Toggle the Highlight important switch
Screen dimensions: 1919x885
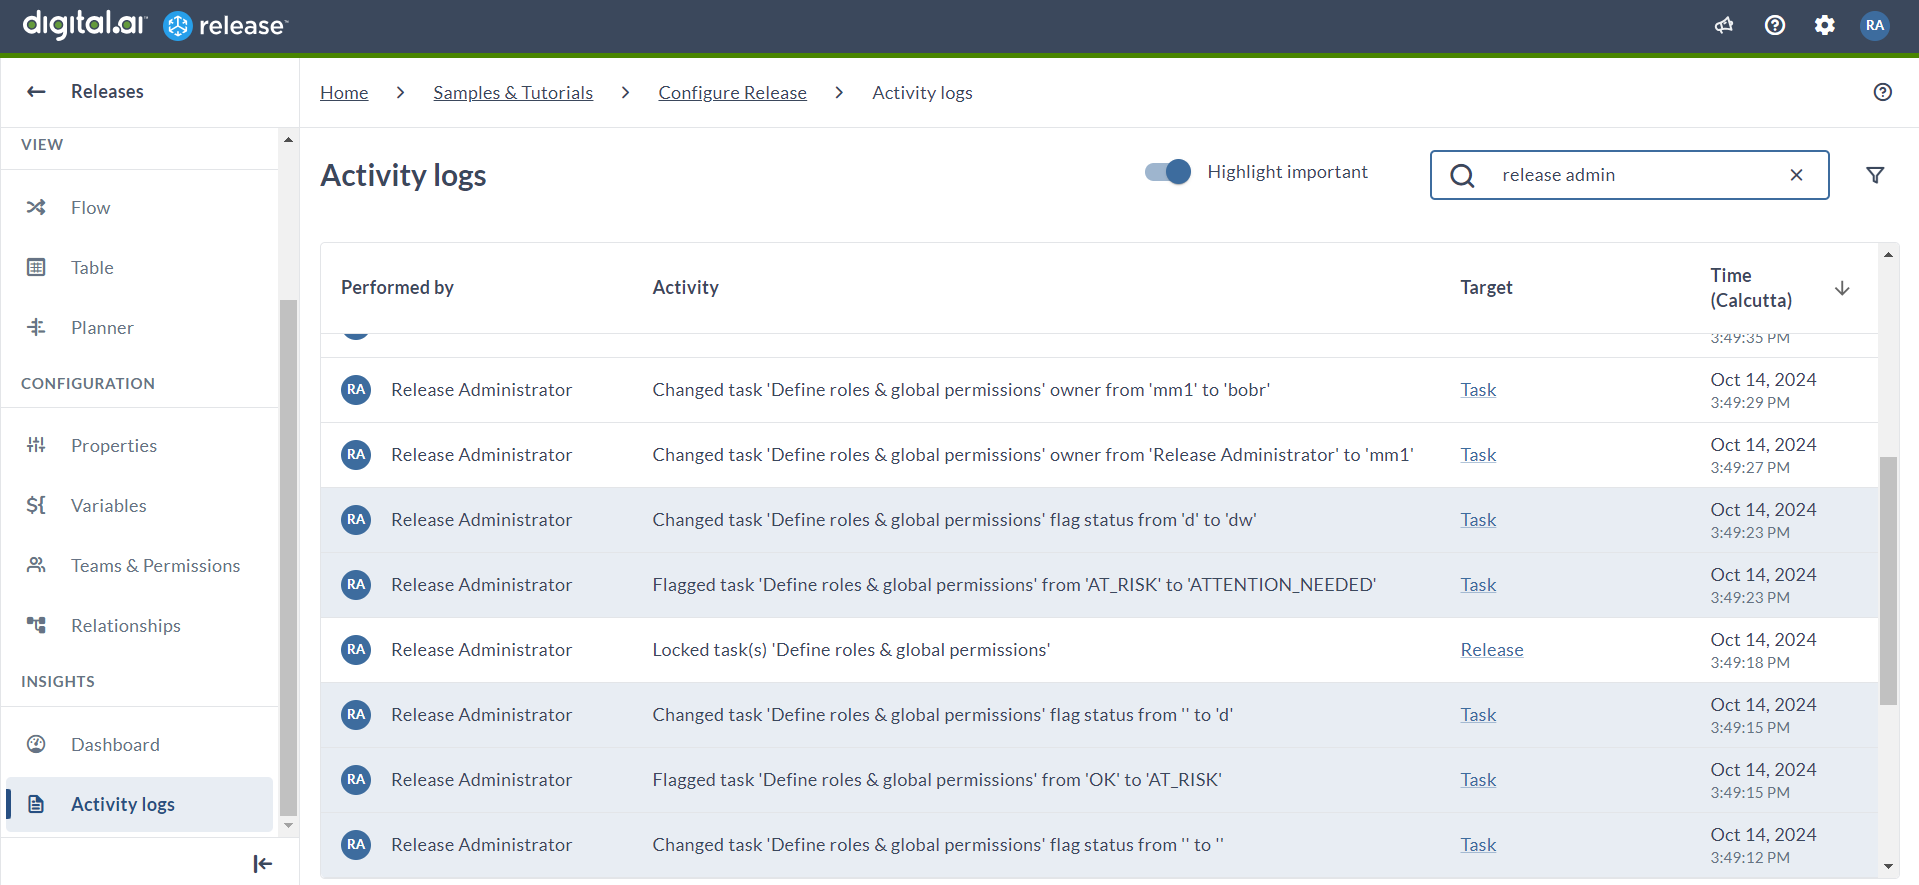1168,172
